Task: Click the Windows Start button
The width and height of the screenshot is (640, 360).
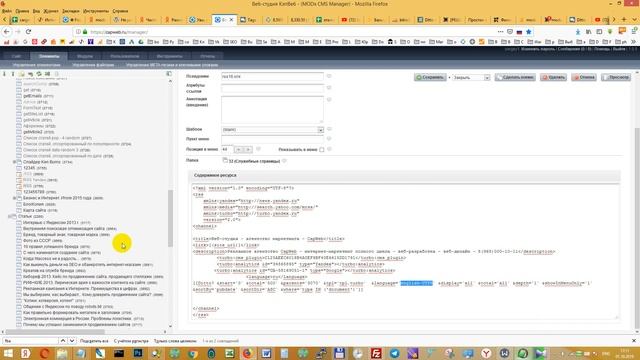Action: tap(8, 353)
